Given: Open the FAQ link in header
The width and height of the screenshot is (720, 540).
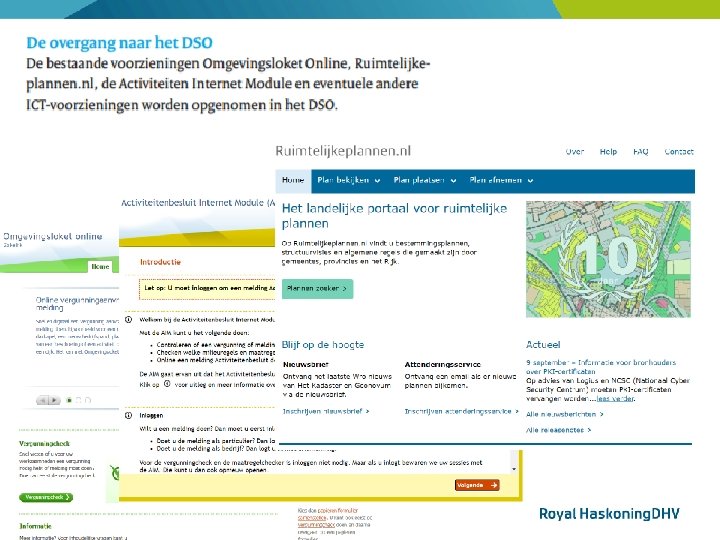Looking at the screenshot, I should point(641,152).
